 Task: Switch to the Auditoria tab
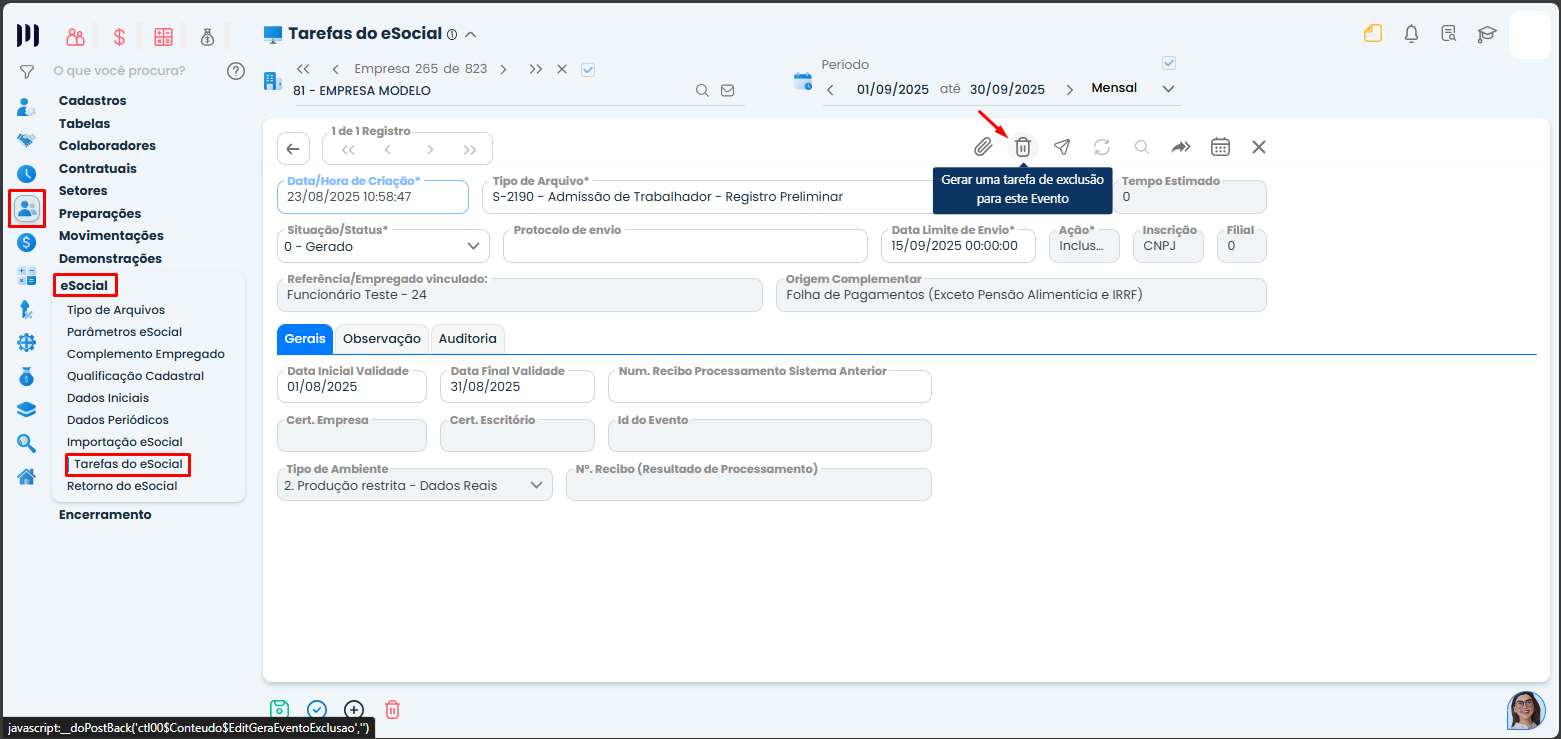pyautogui.click(x=468, y=339)
